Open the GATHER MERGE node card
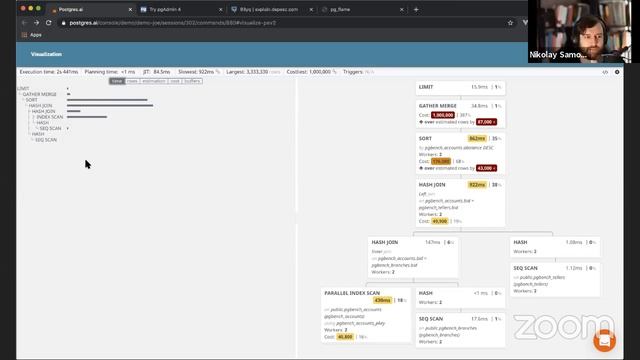 pyautogui.click(x=460, y=114)
